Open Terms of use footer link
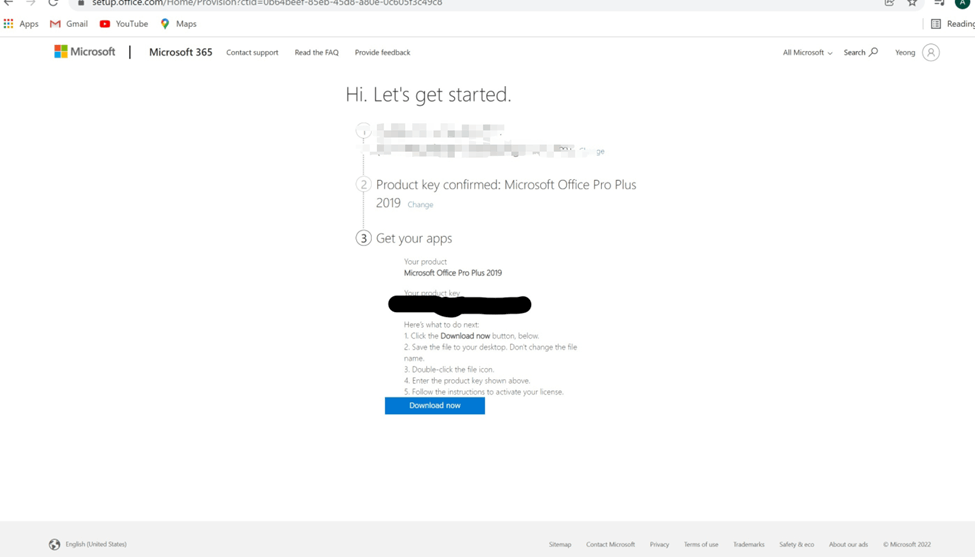Screen dimensions: 975x557 (701, 545)
